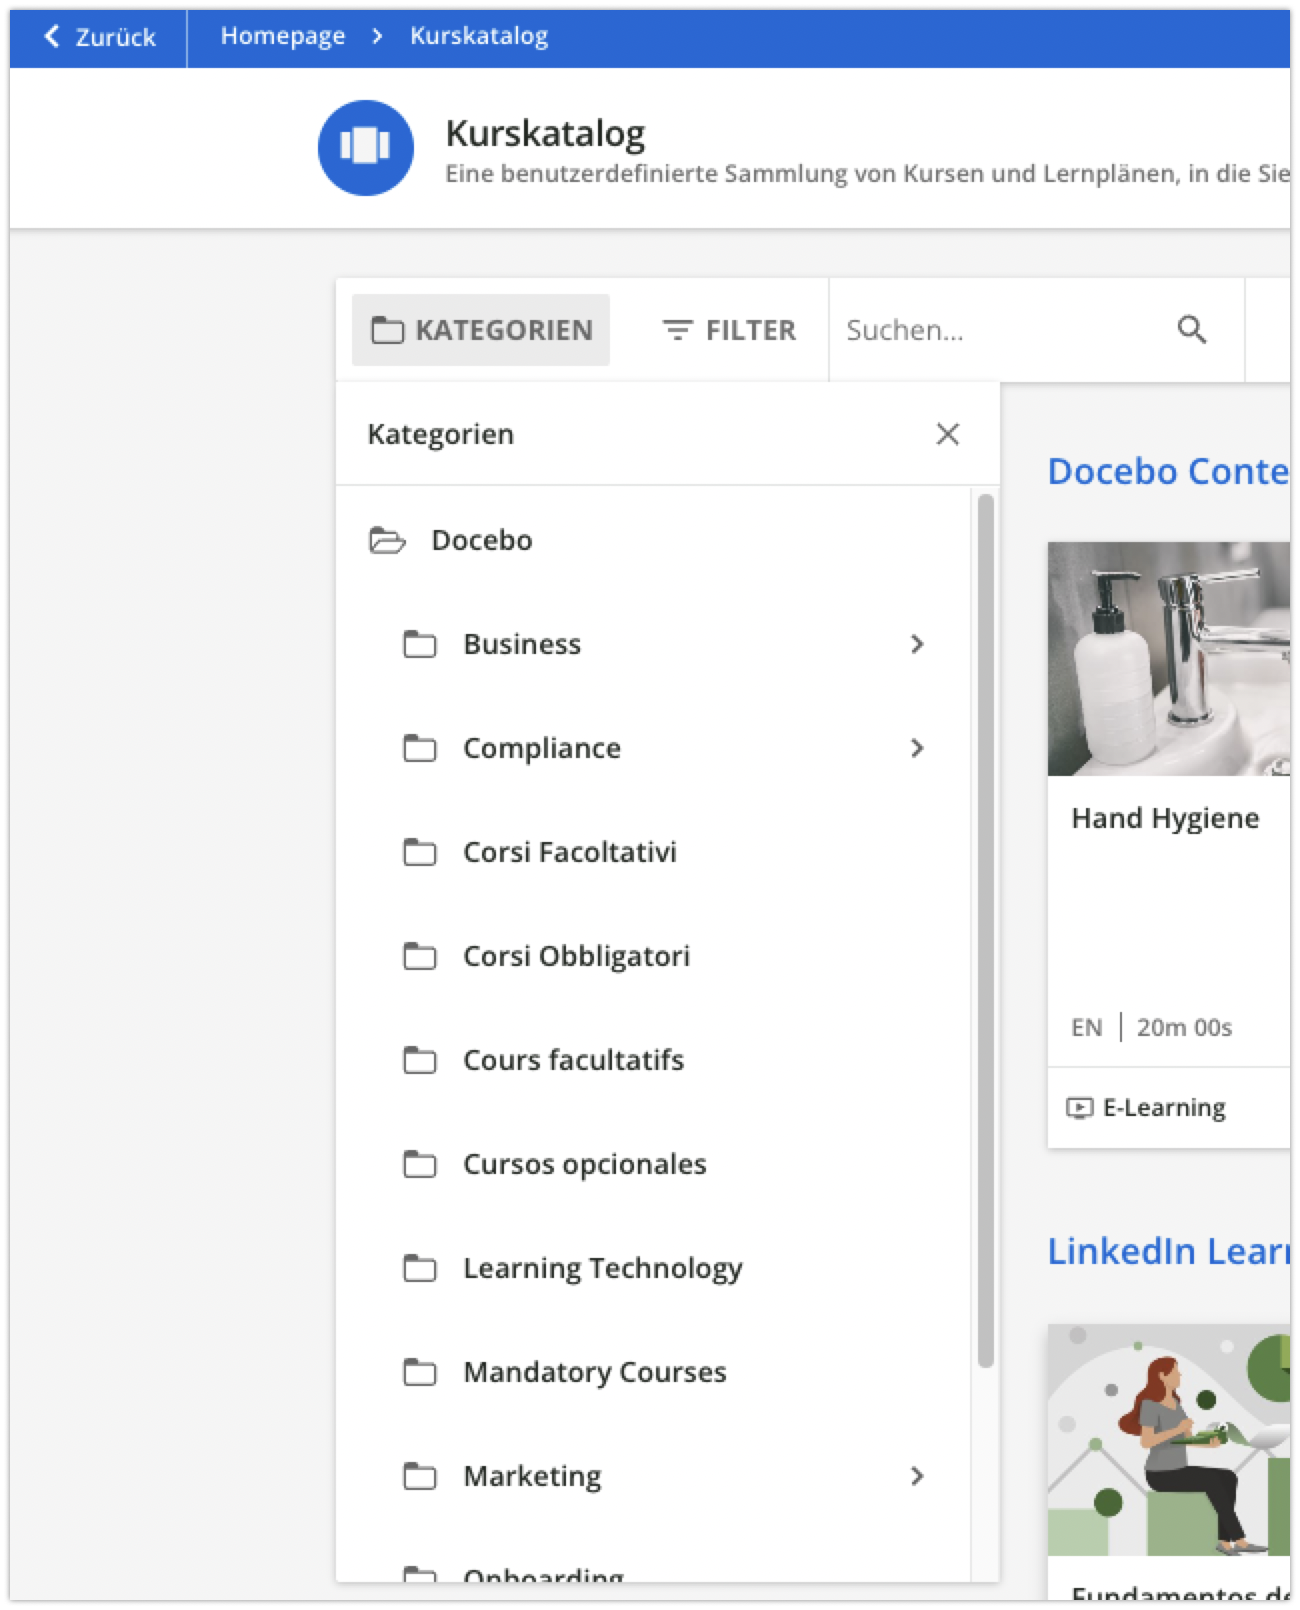The width and height of the screenshot is (1300, 1610).
Task: Select the Mandatory Courses category
Action: 594,1372
